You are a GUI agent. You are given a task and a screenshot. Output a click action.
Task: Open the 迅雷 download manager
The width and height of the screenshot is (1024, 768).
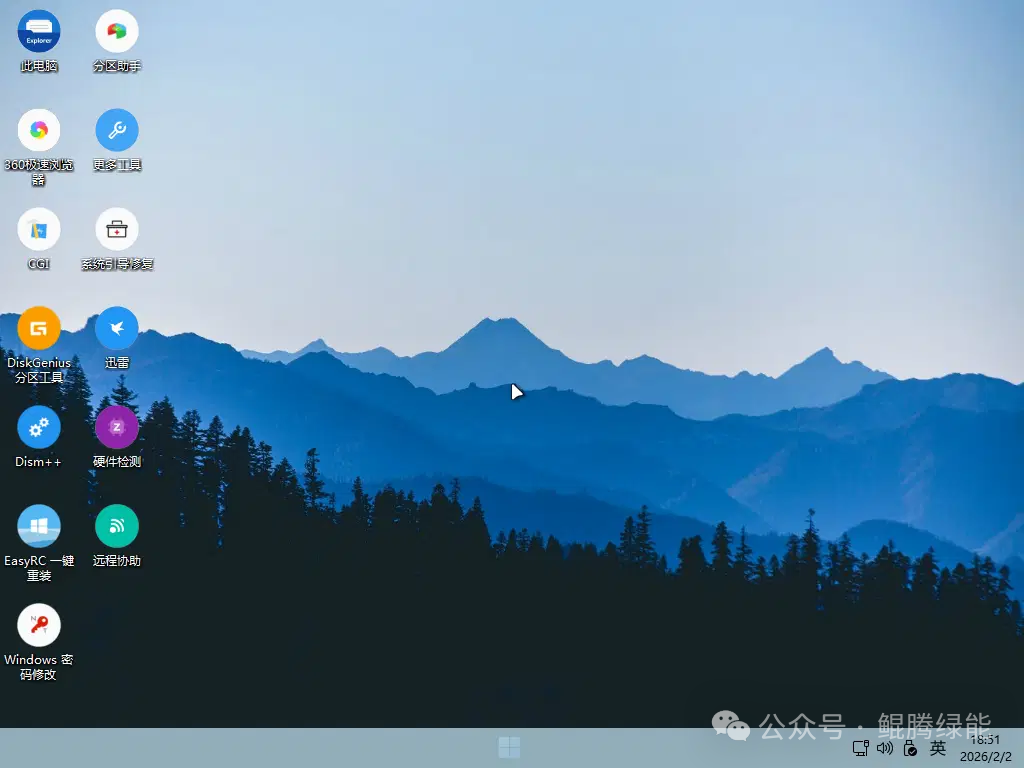(x=116, y=328)
